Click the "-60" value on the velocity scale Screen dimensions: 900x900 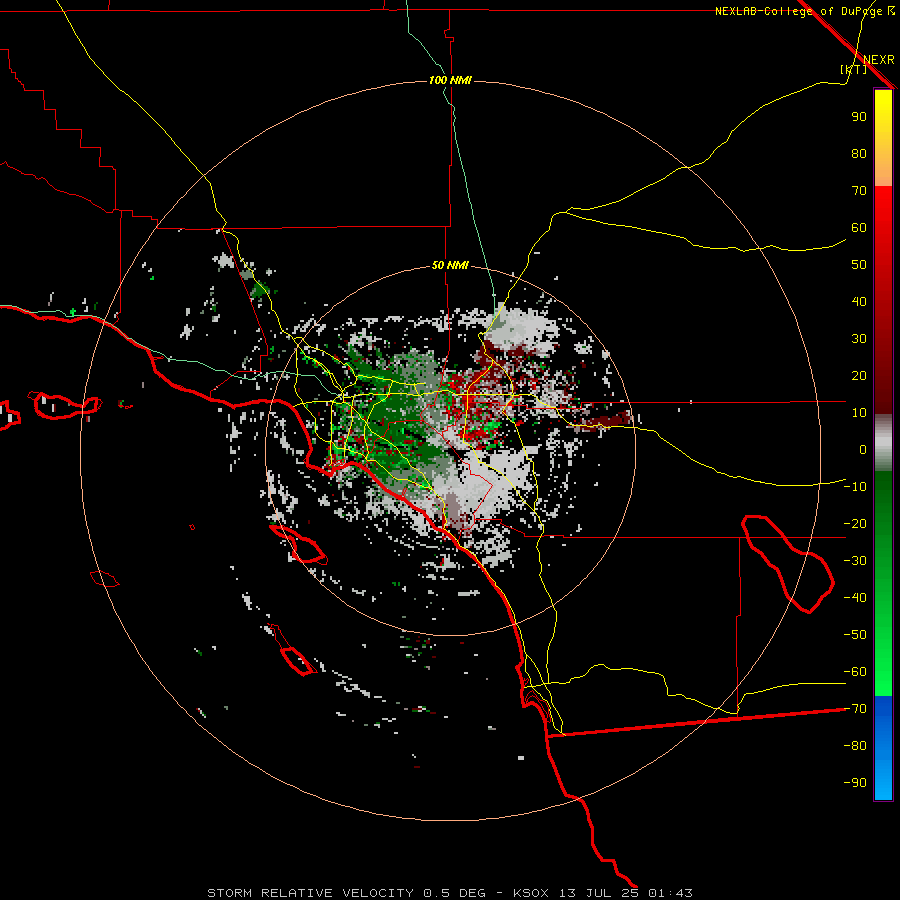(x=855, y=672)
